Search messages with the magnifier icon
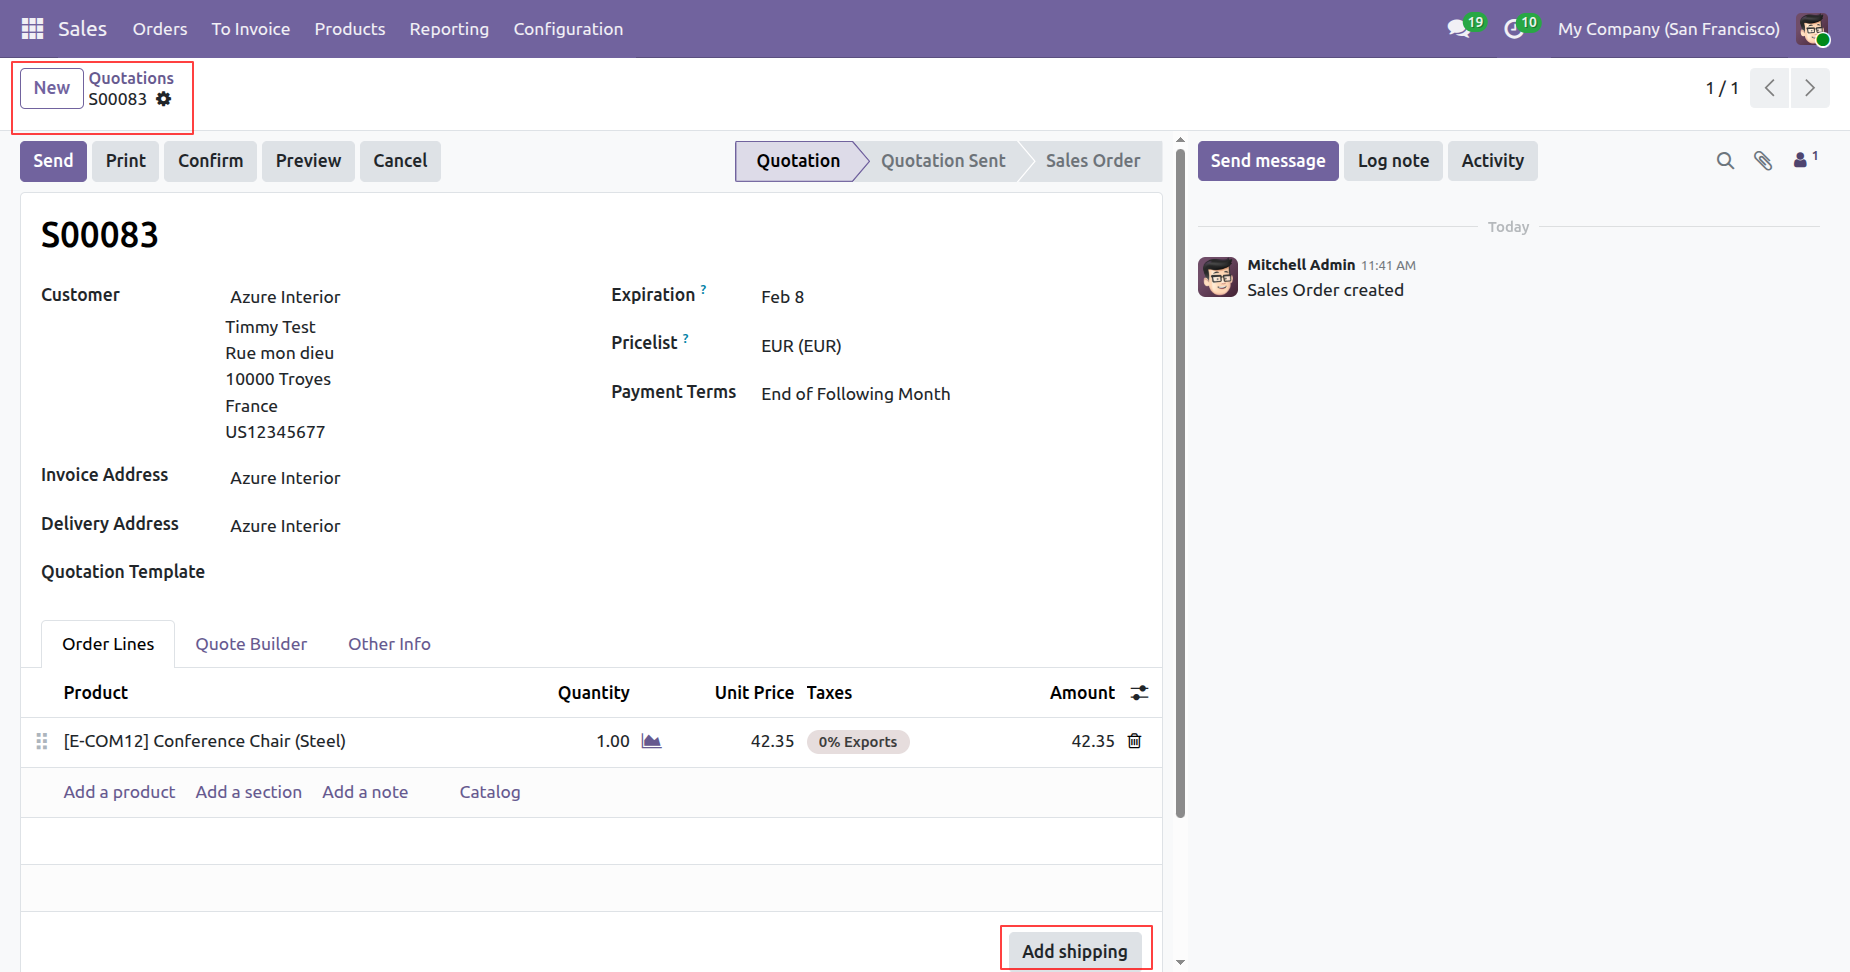Viewport: 1850px width, 972px height. [x=1725, y=161]
